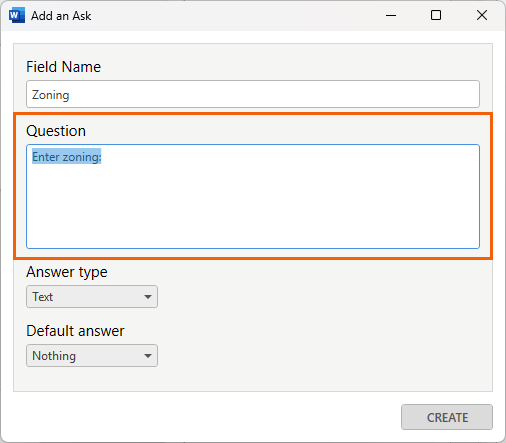
Task: Close the Add an Ask dialog
Action: (482, 15)
